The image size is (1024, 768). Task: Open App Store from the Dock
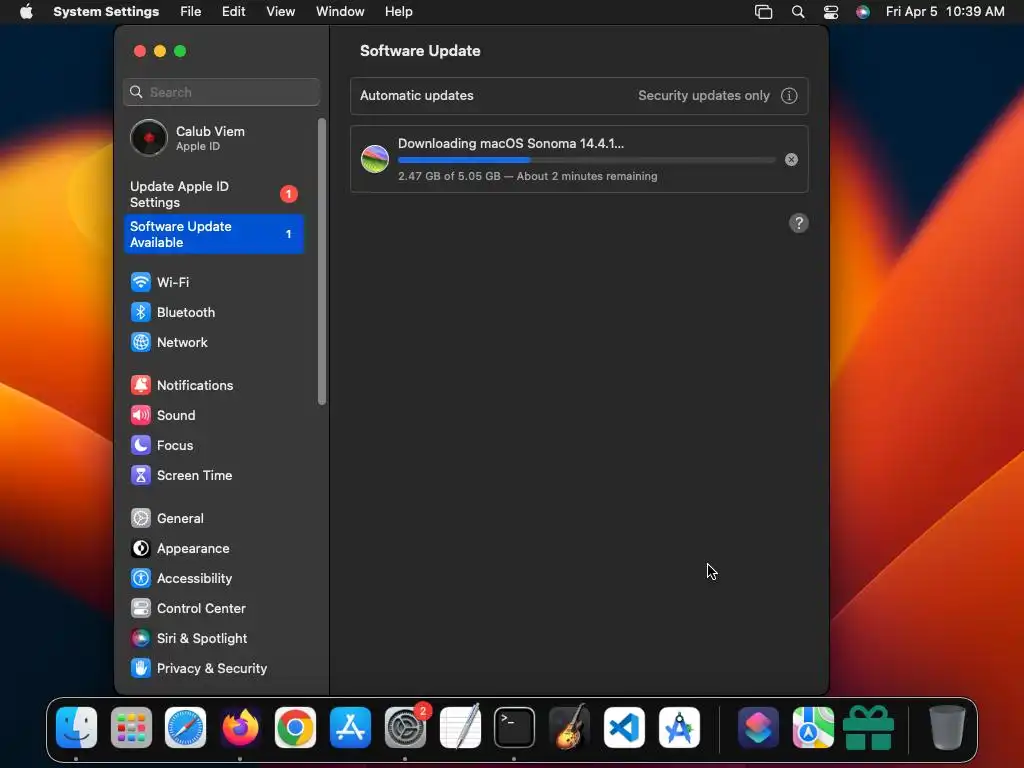[350, 727]
